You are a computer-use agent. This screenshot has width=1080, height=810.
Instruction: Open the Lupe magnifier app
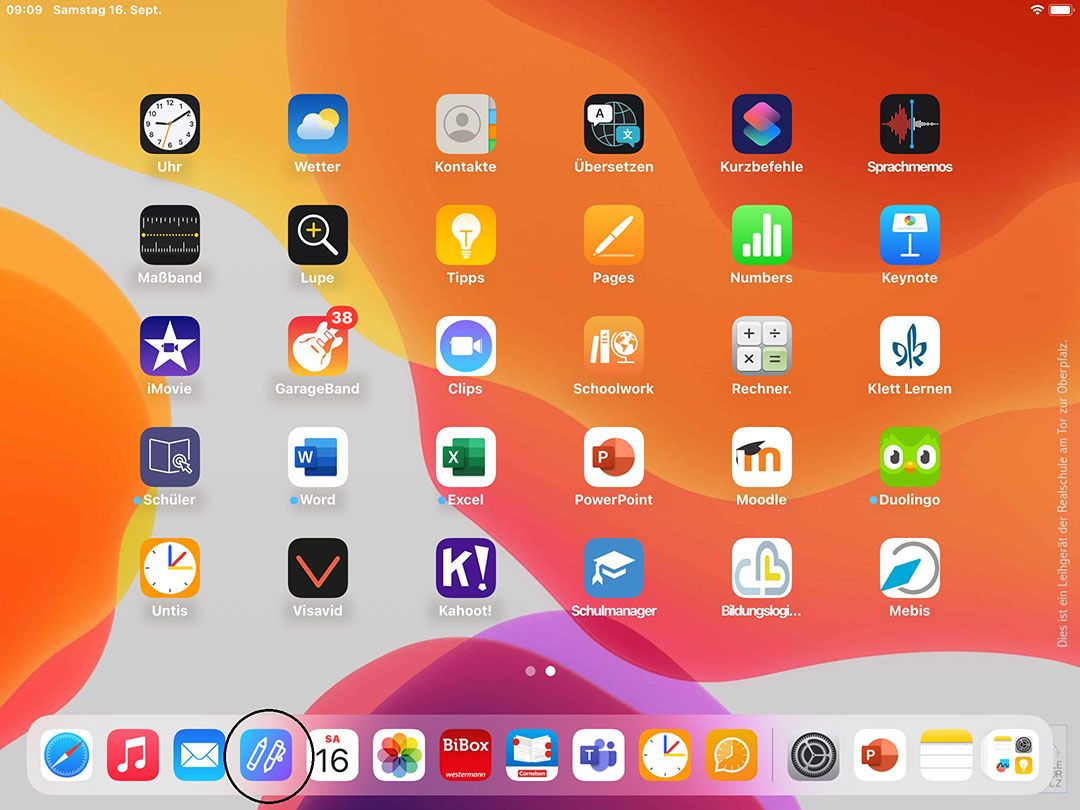click(x=318, y=235)
